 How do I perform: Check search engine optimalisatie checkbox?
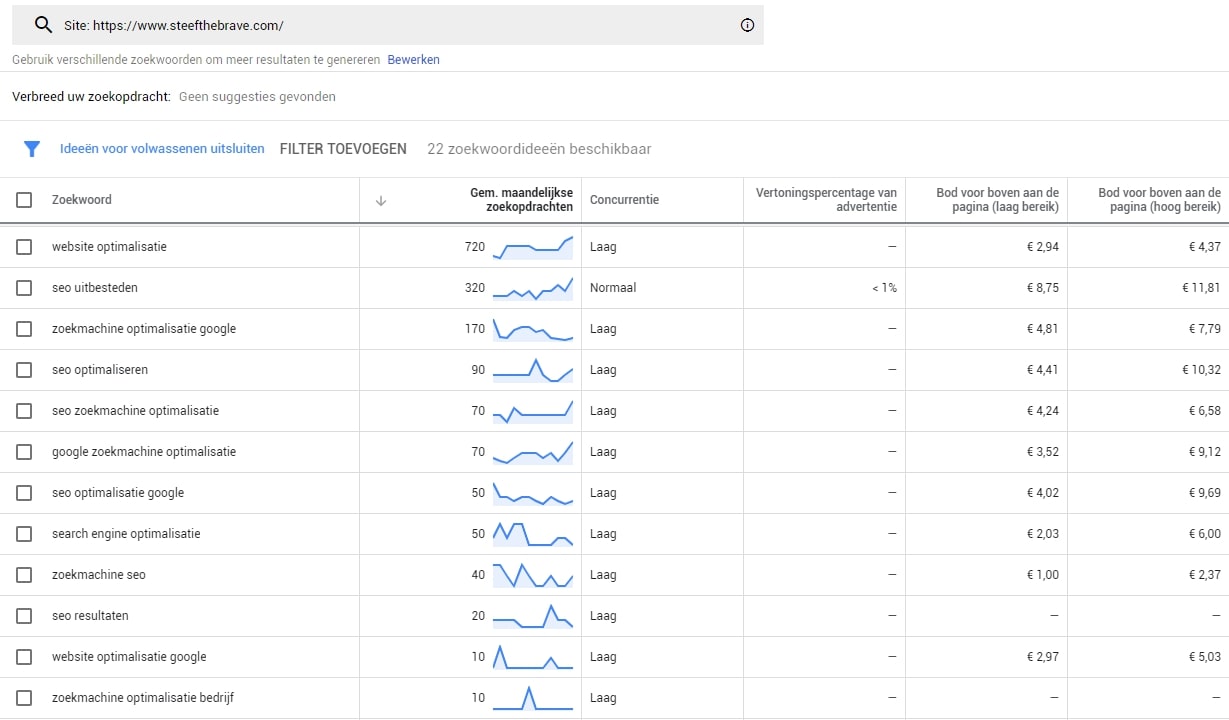pyautogui.click(x=24, y=534)
